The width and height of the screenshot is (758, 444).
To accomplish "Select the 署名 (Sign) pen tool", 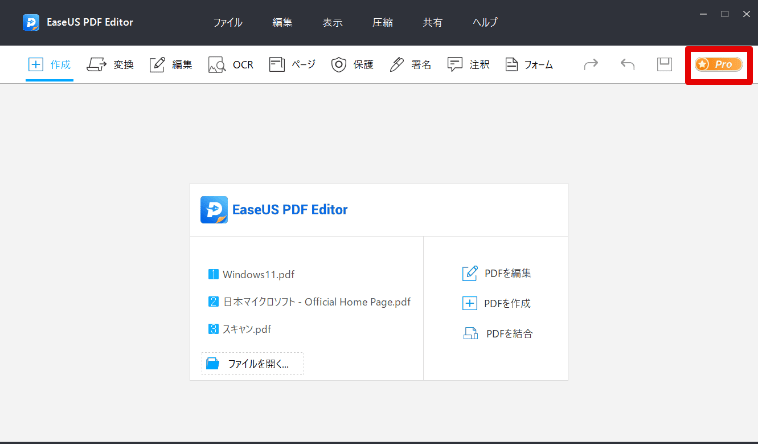I will [x=410, y=64].
